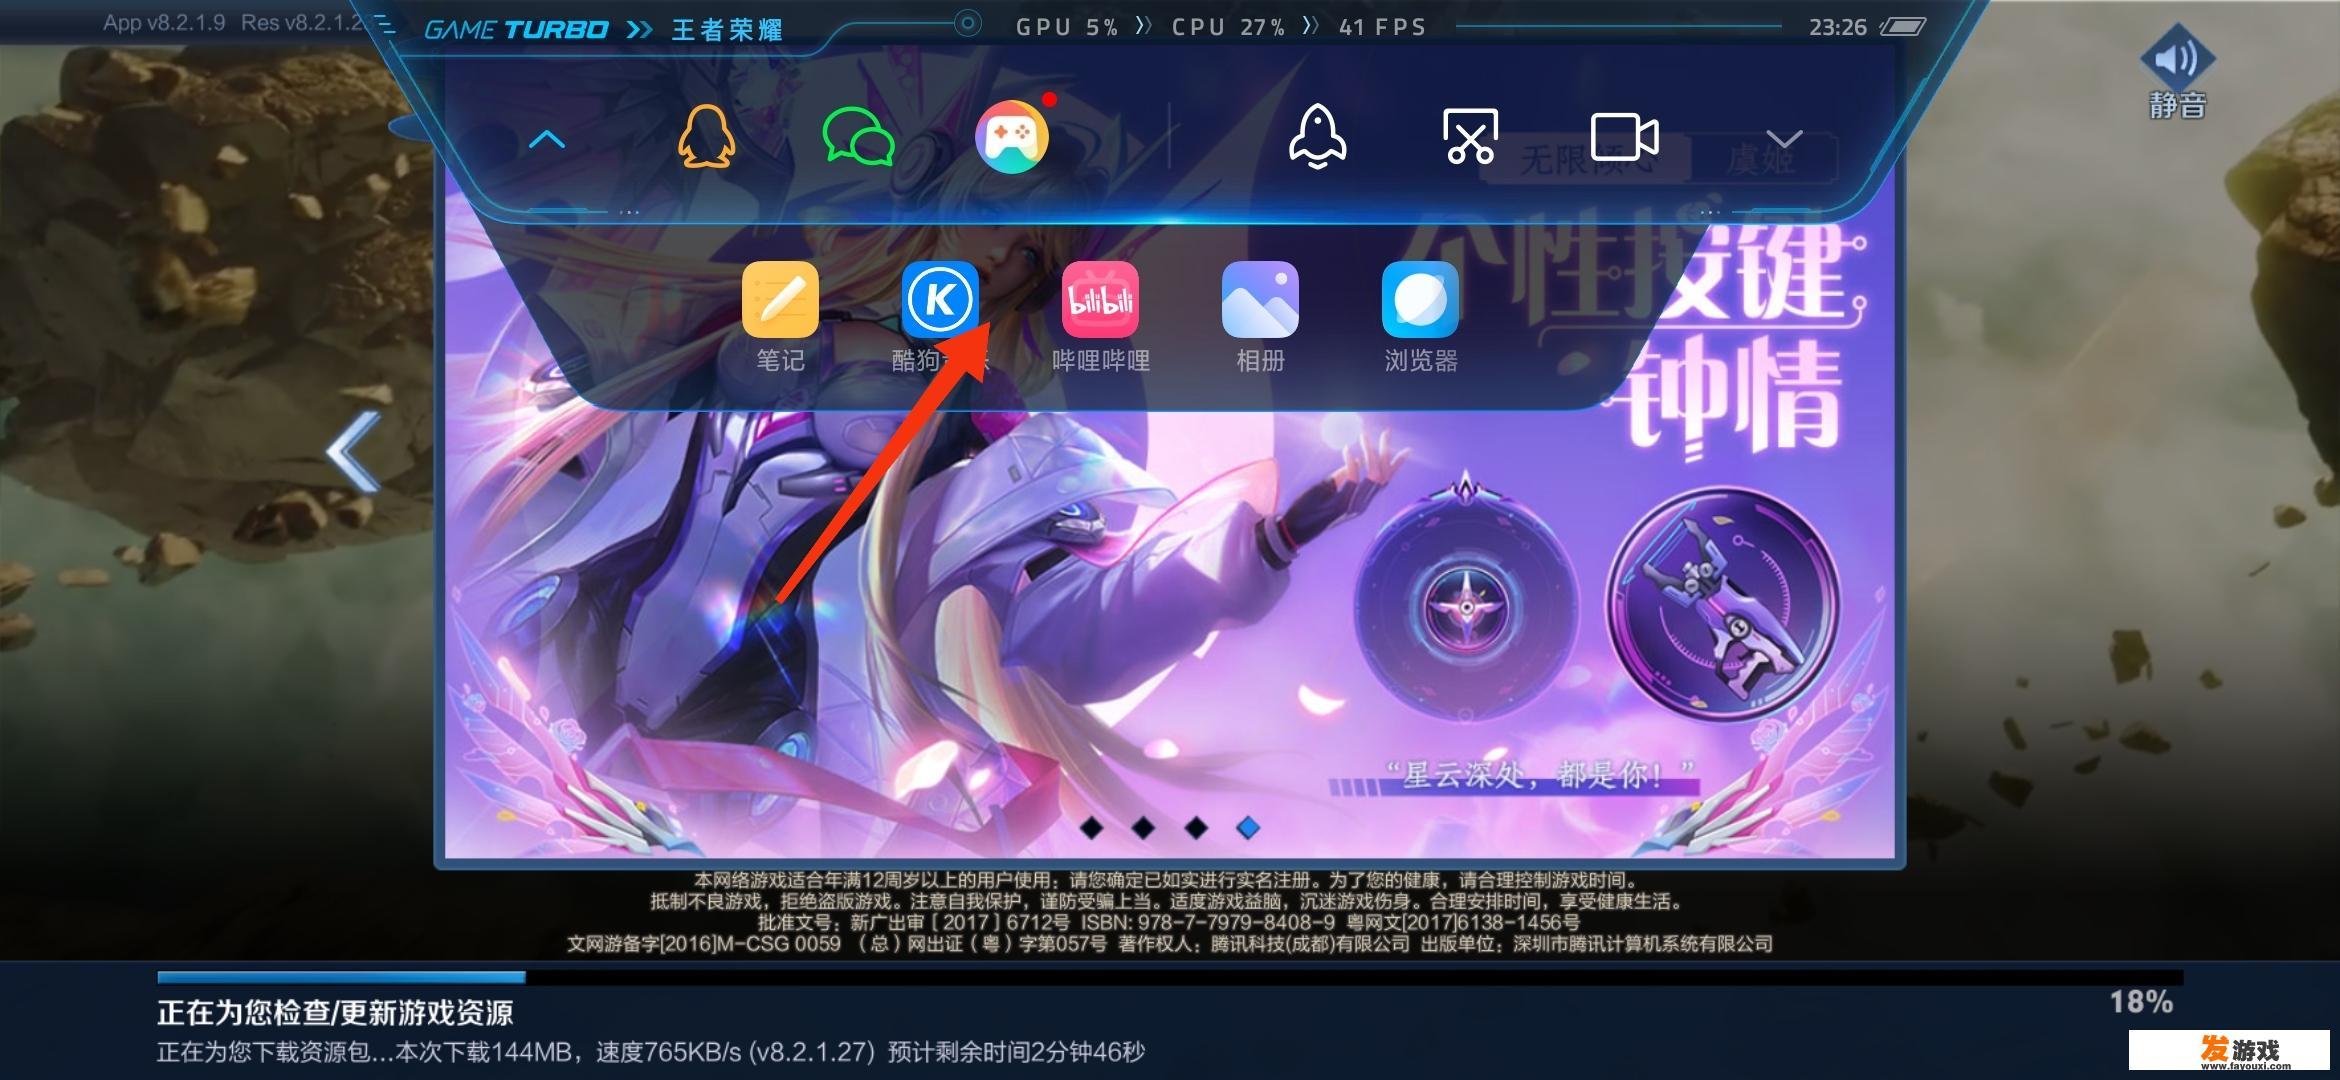This screenshot has width=2340, height=1080.
Task: Click the battery status icon
Action: pos(1902,27)
